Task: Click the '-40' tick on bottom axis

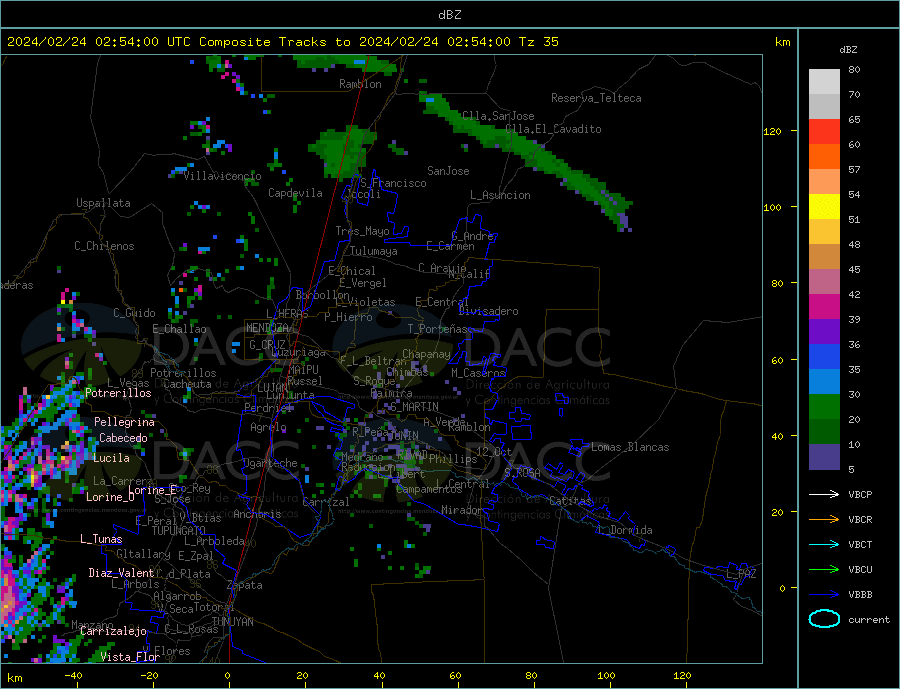Action: 73,676
